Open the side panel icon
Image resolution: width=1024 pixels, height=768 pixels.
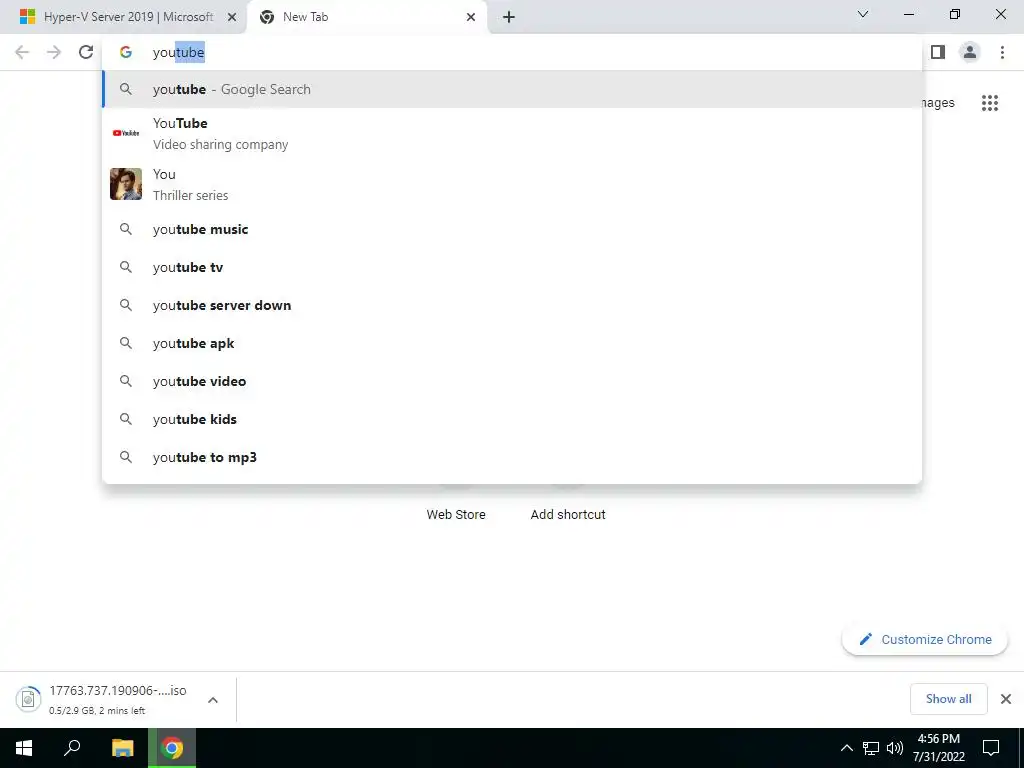[x=938, y=52]
